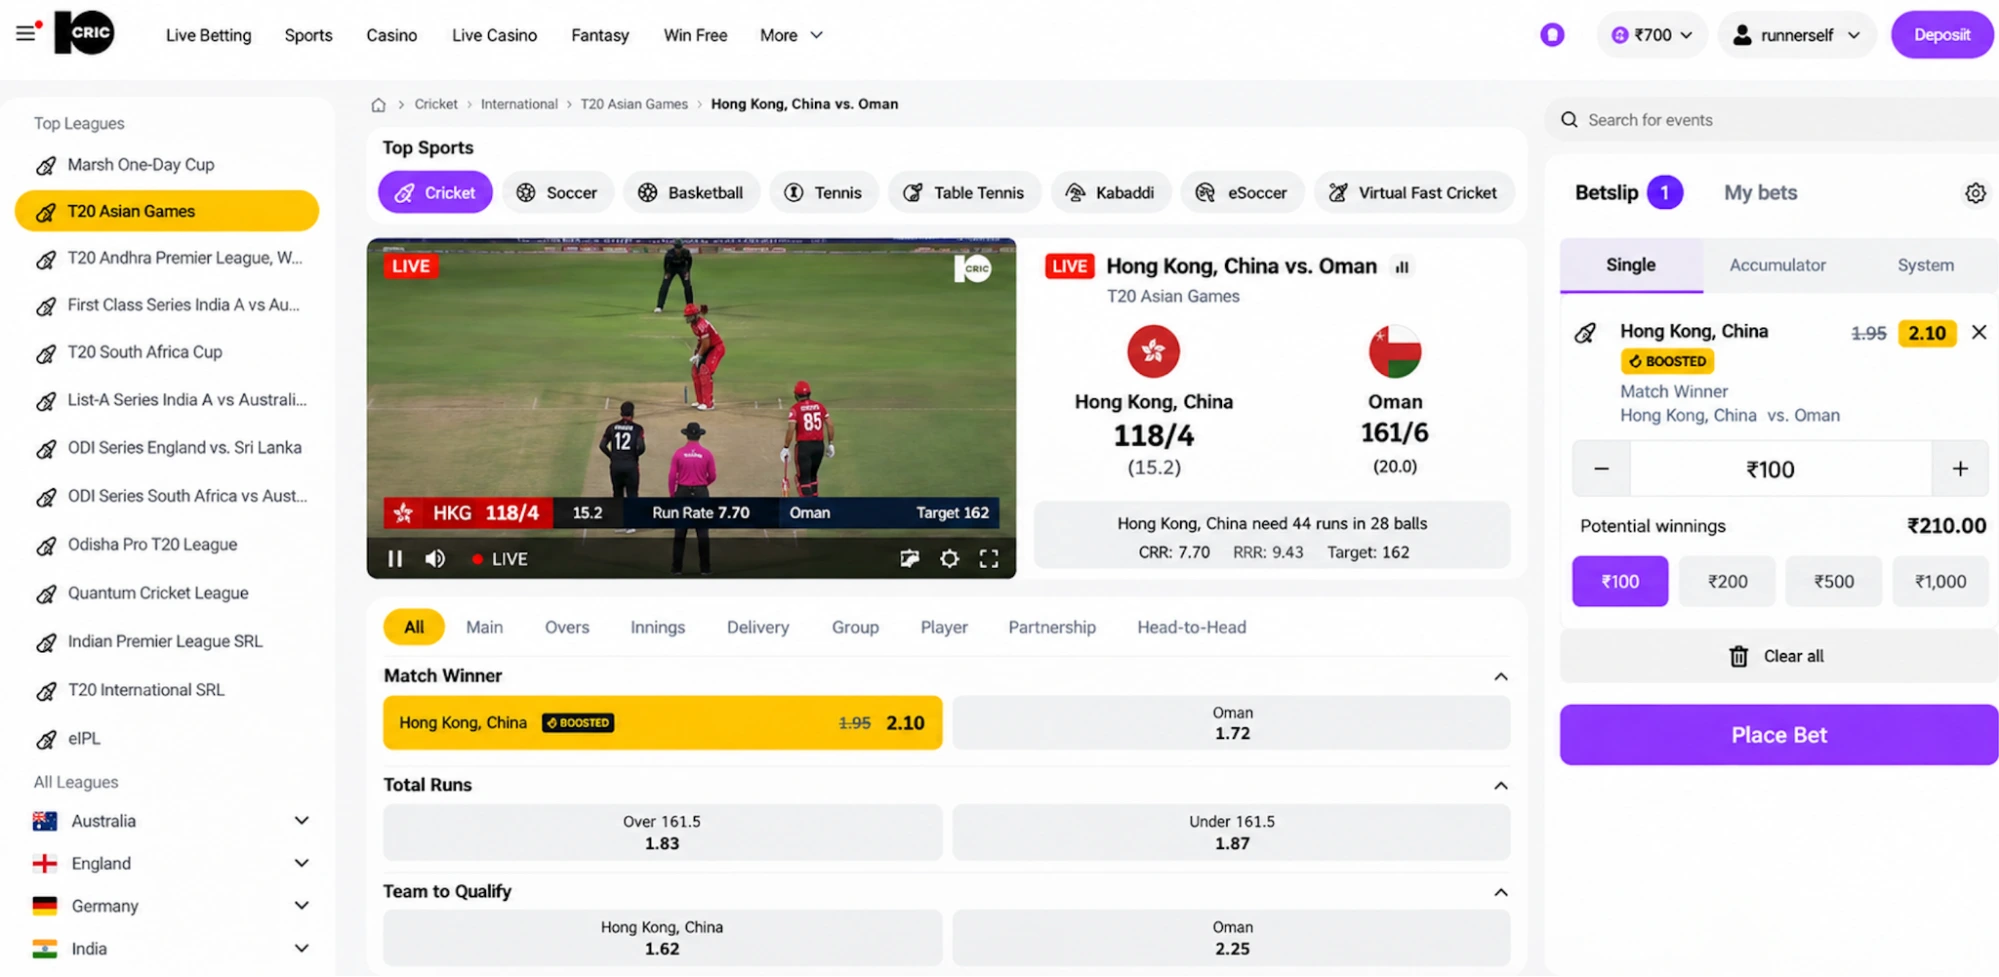Click the Deposit button

click(x=1942, y=35)
